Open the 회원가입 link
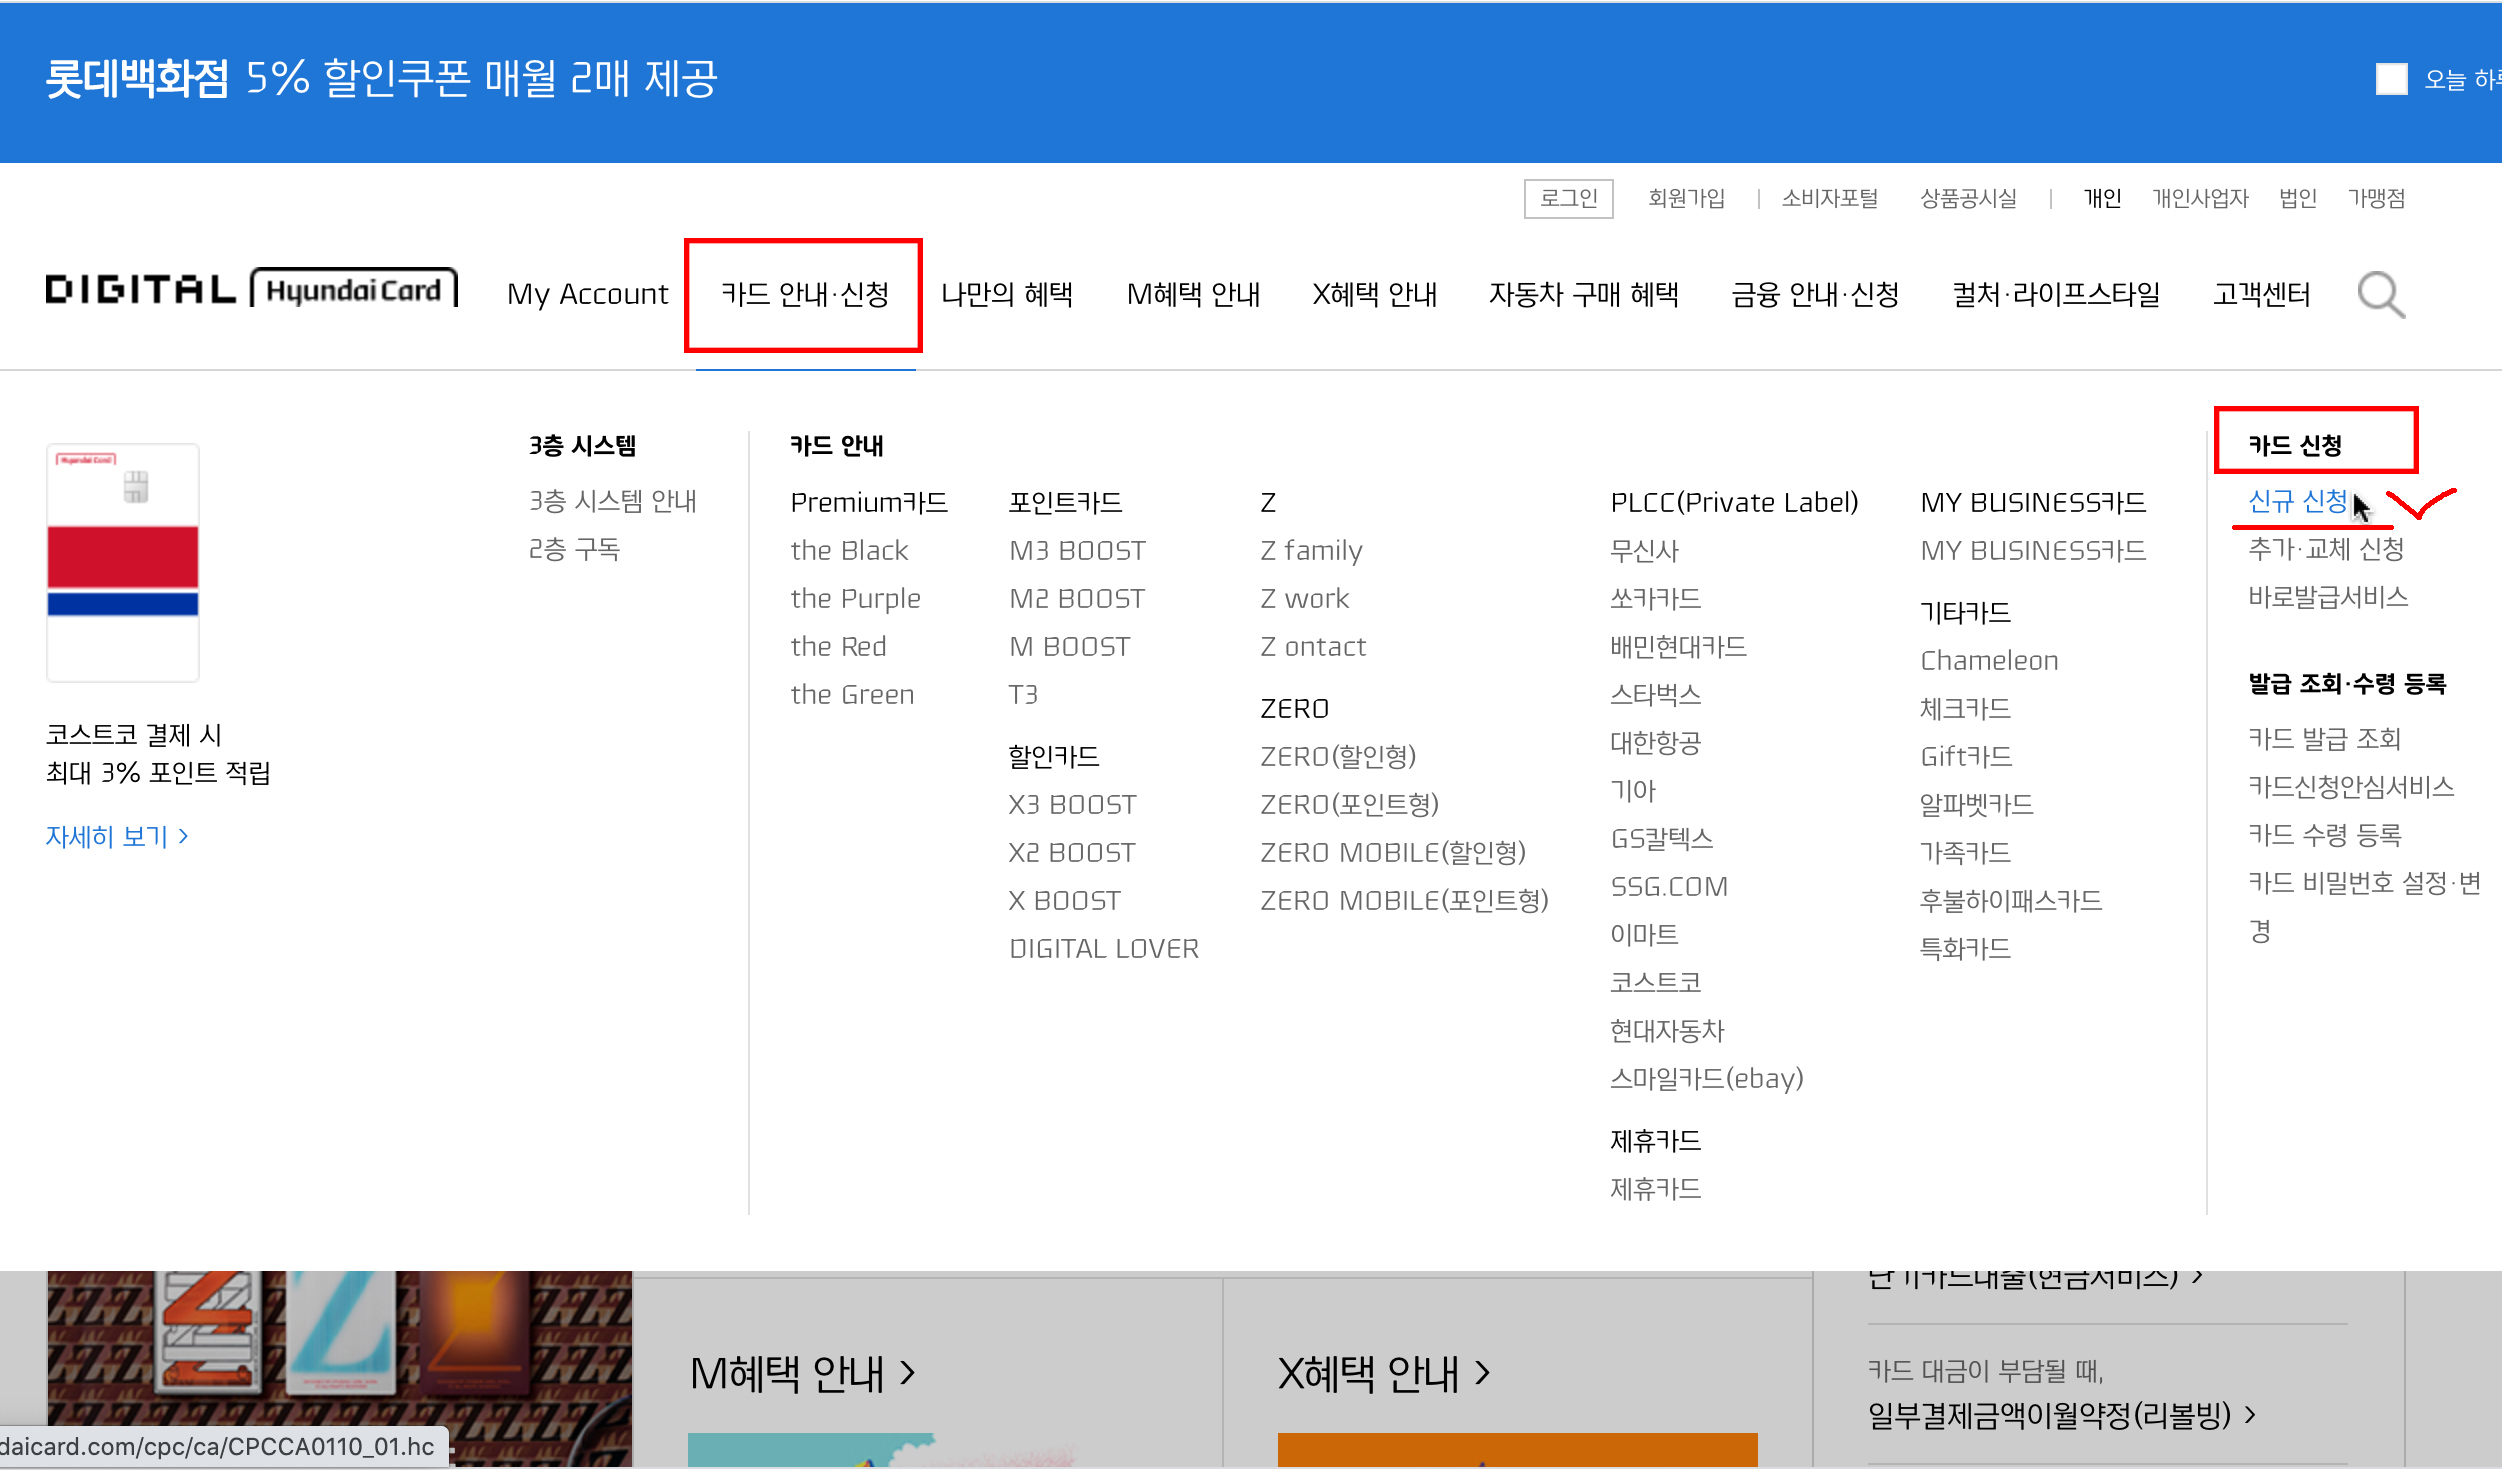The height and width of the screenshot is (1470, 2502). tap(1686, 198)
